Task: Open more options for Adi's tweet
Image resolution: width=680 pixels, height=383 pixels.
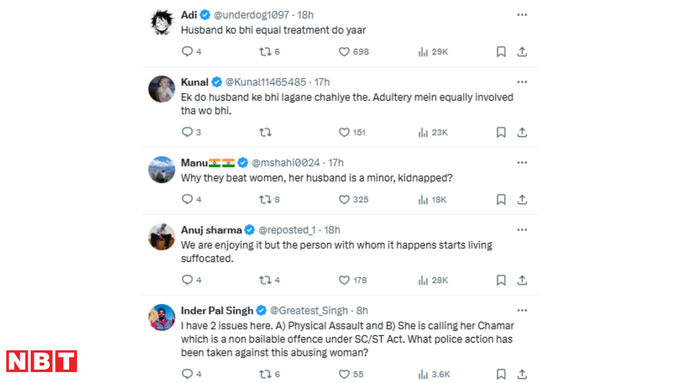Action: [522, 15]
